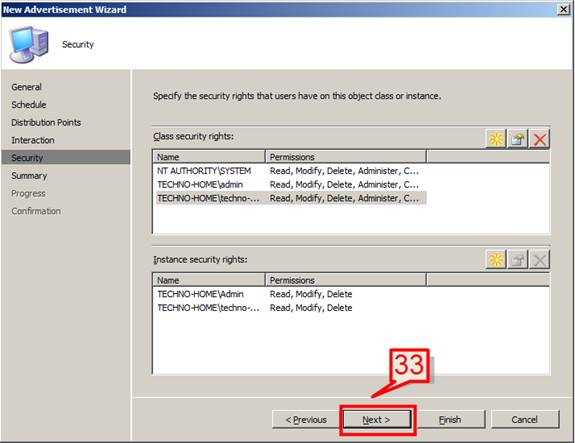Go back with the Previous button
The height and width of the screenshot is (443, 575).
pyautogui.click(x=306, y=420)
